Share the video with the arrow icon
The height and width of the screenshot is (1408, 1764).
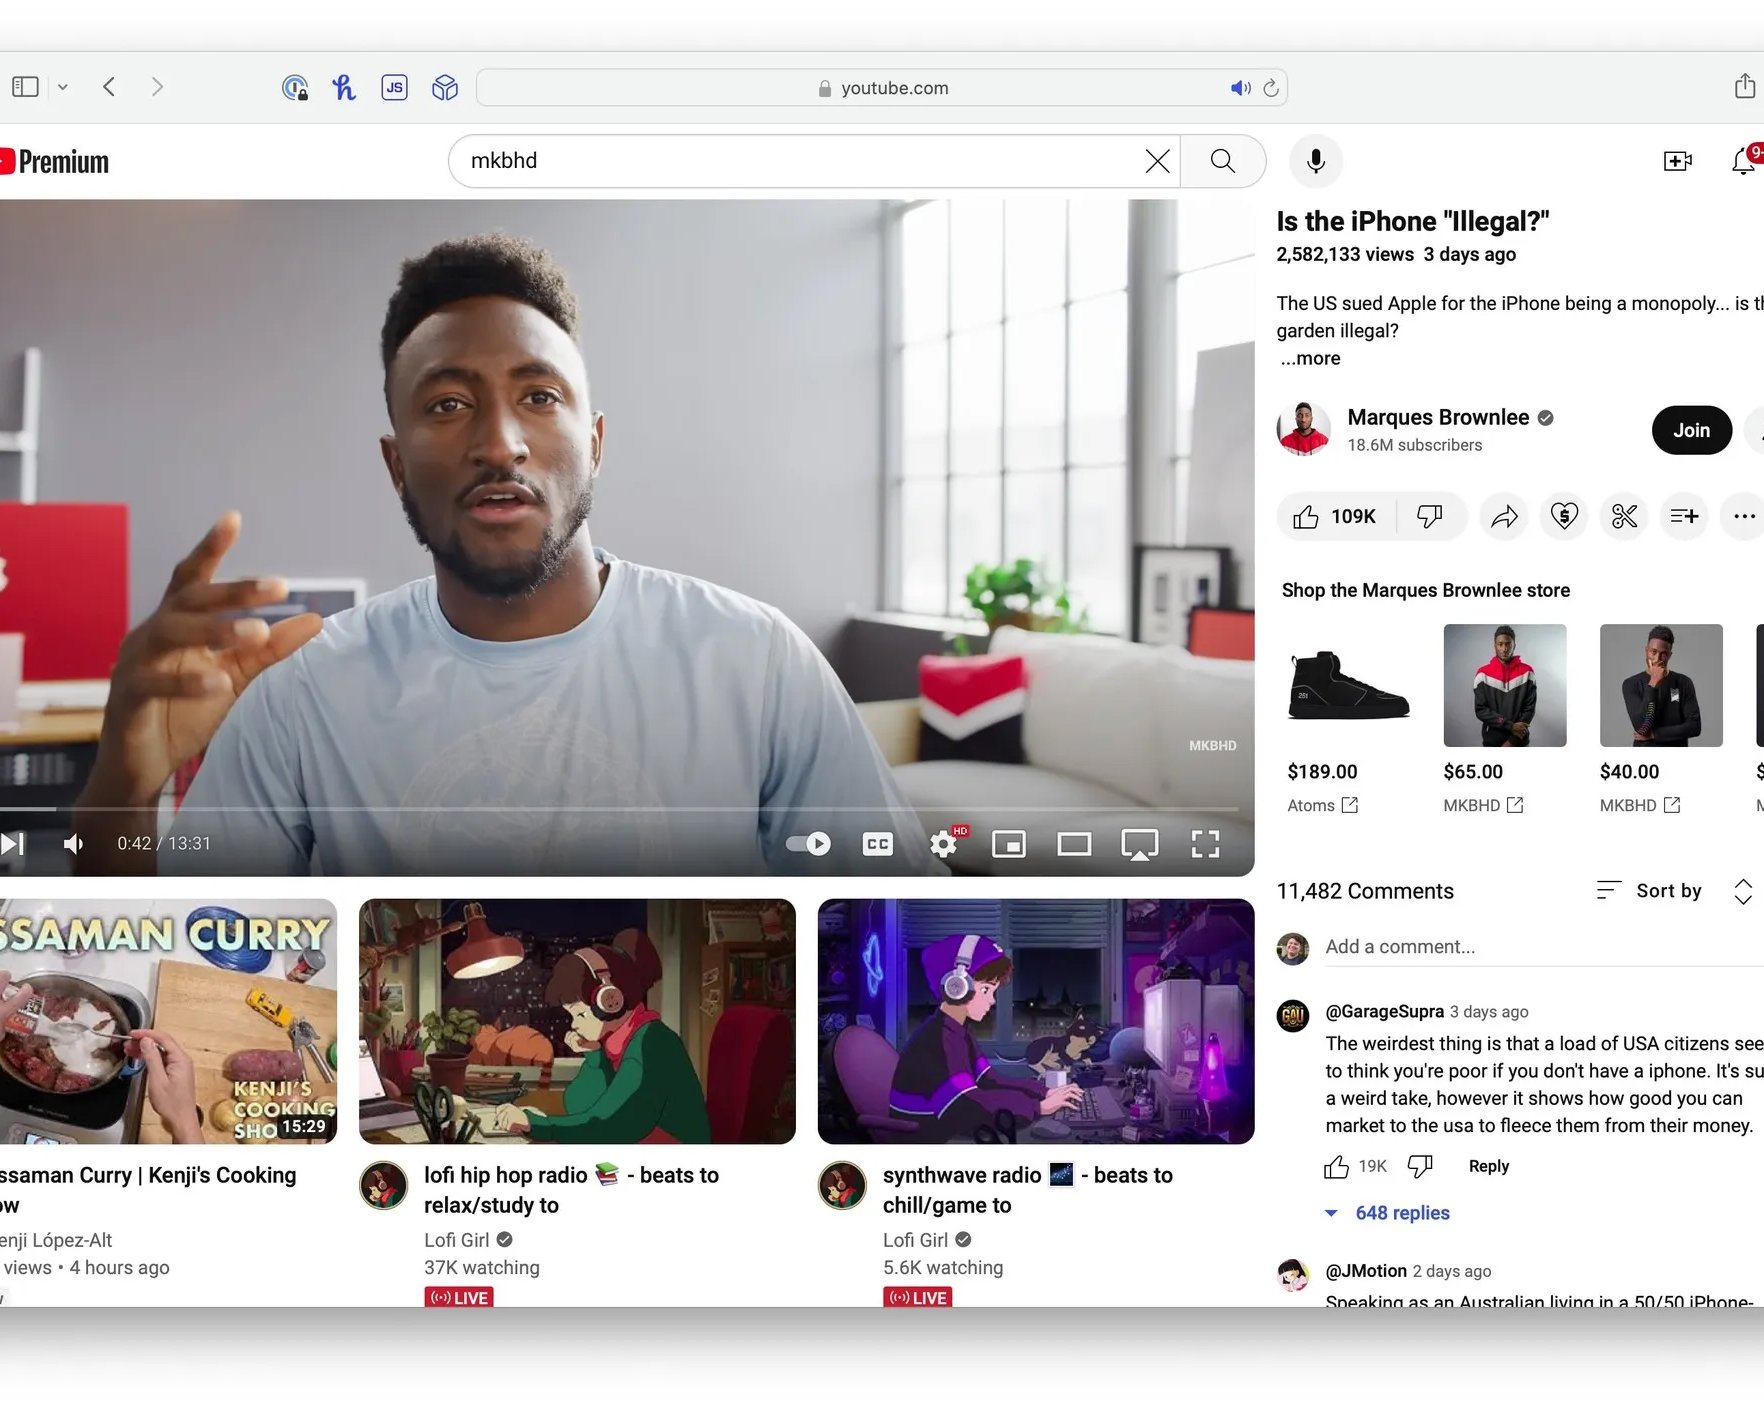pyautogui.click(x=1504, y=516)
